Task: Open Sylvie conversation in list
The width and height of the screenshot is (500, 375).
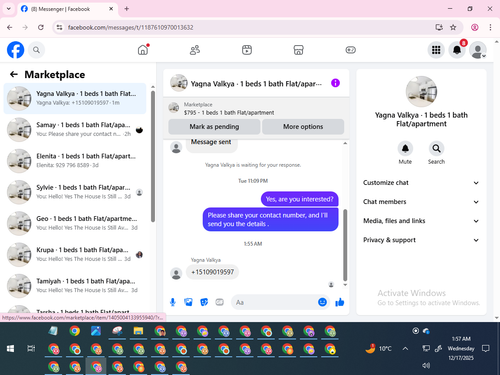Action: (x=75, y=192)
